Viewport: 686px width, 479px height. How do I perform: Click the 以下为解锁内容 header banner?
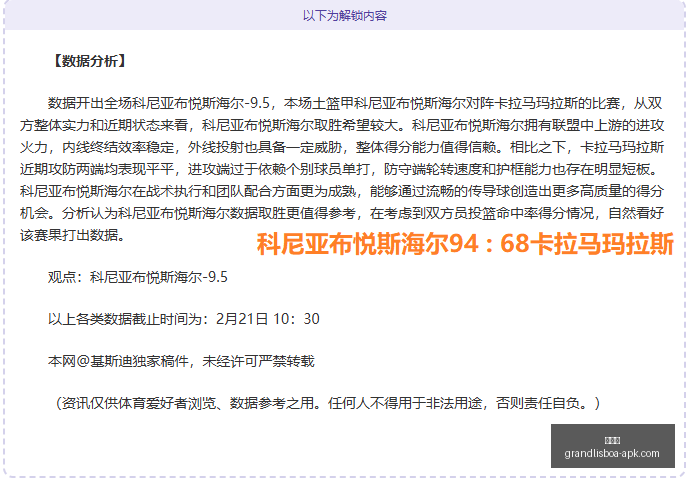point(345,16)
